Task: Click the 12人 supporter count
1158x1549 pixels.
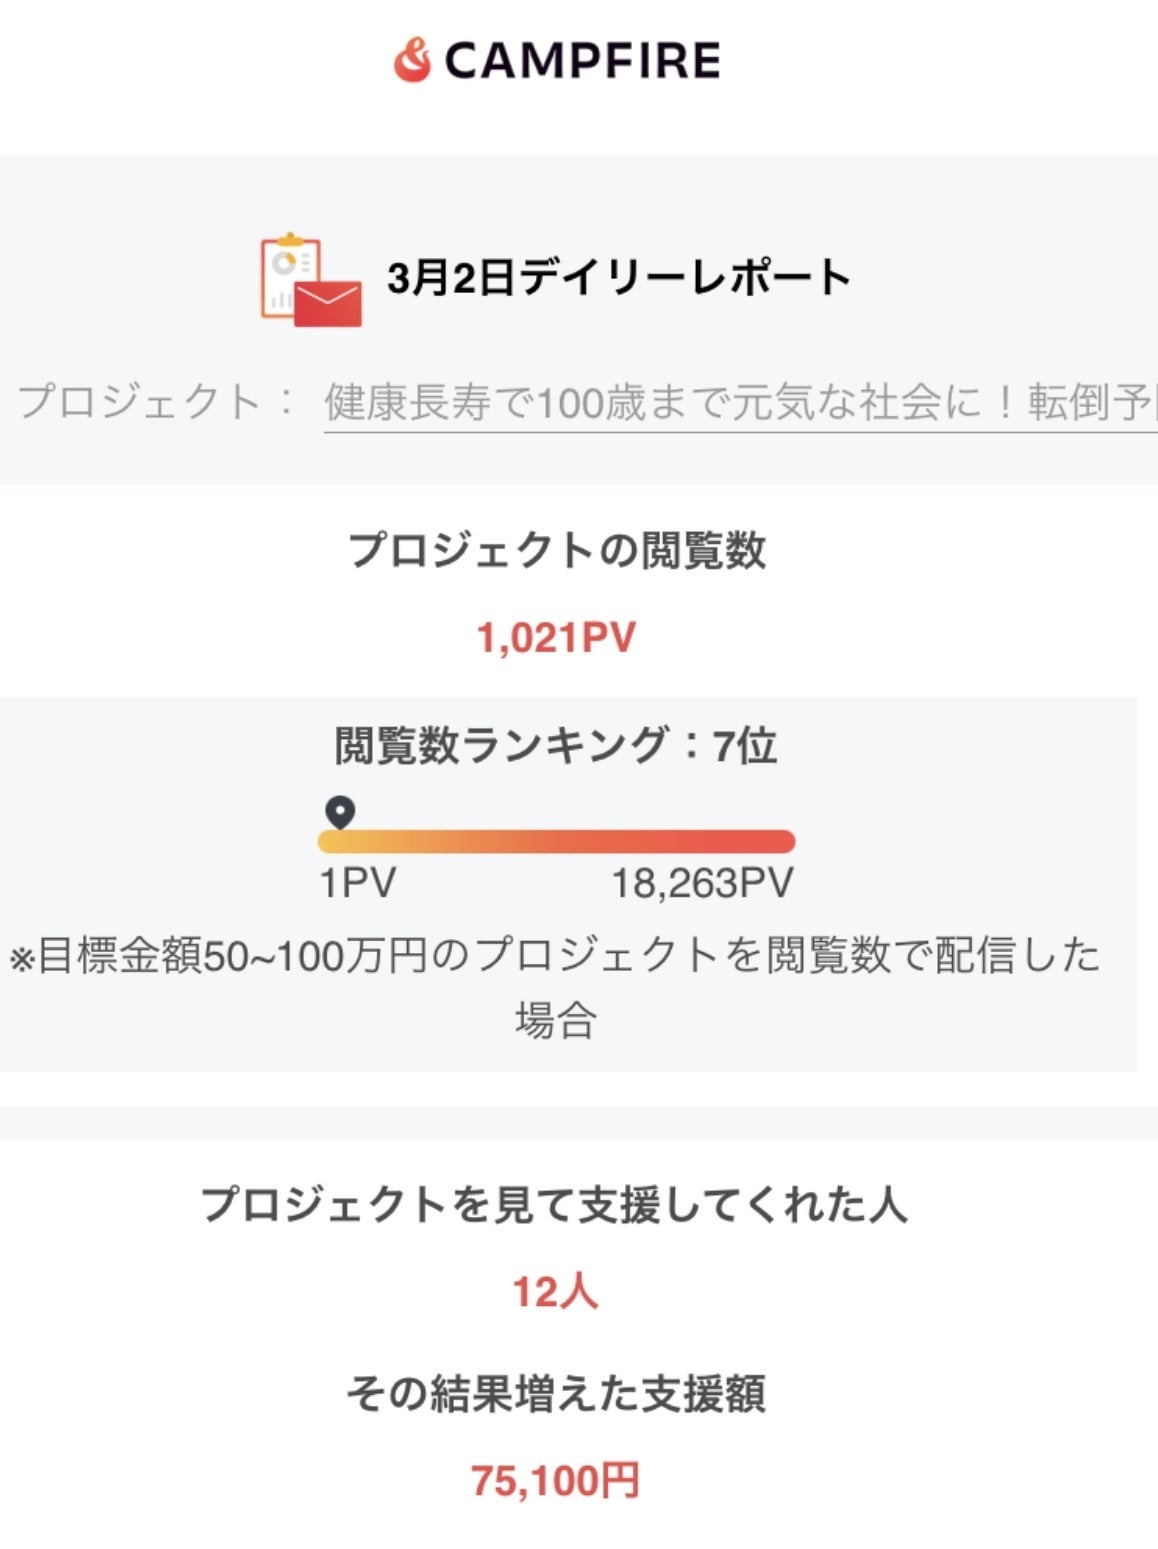Action: (555, 1292)
